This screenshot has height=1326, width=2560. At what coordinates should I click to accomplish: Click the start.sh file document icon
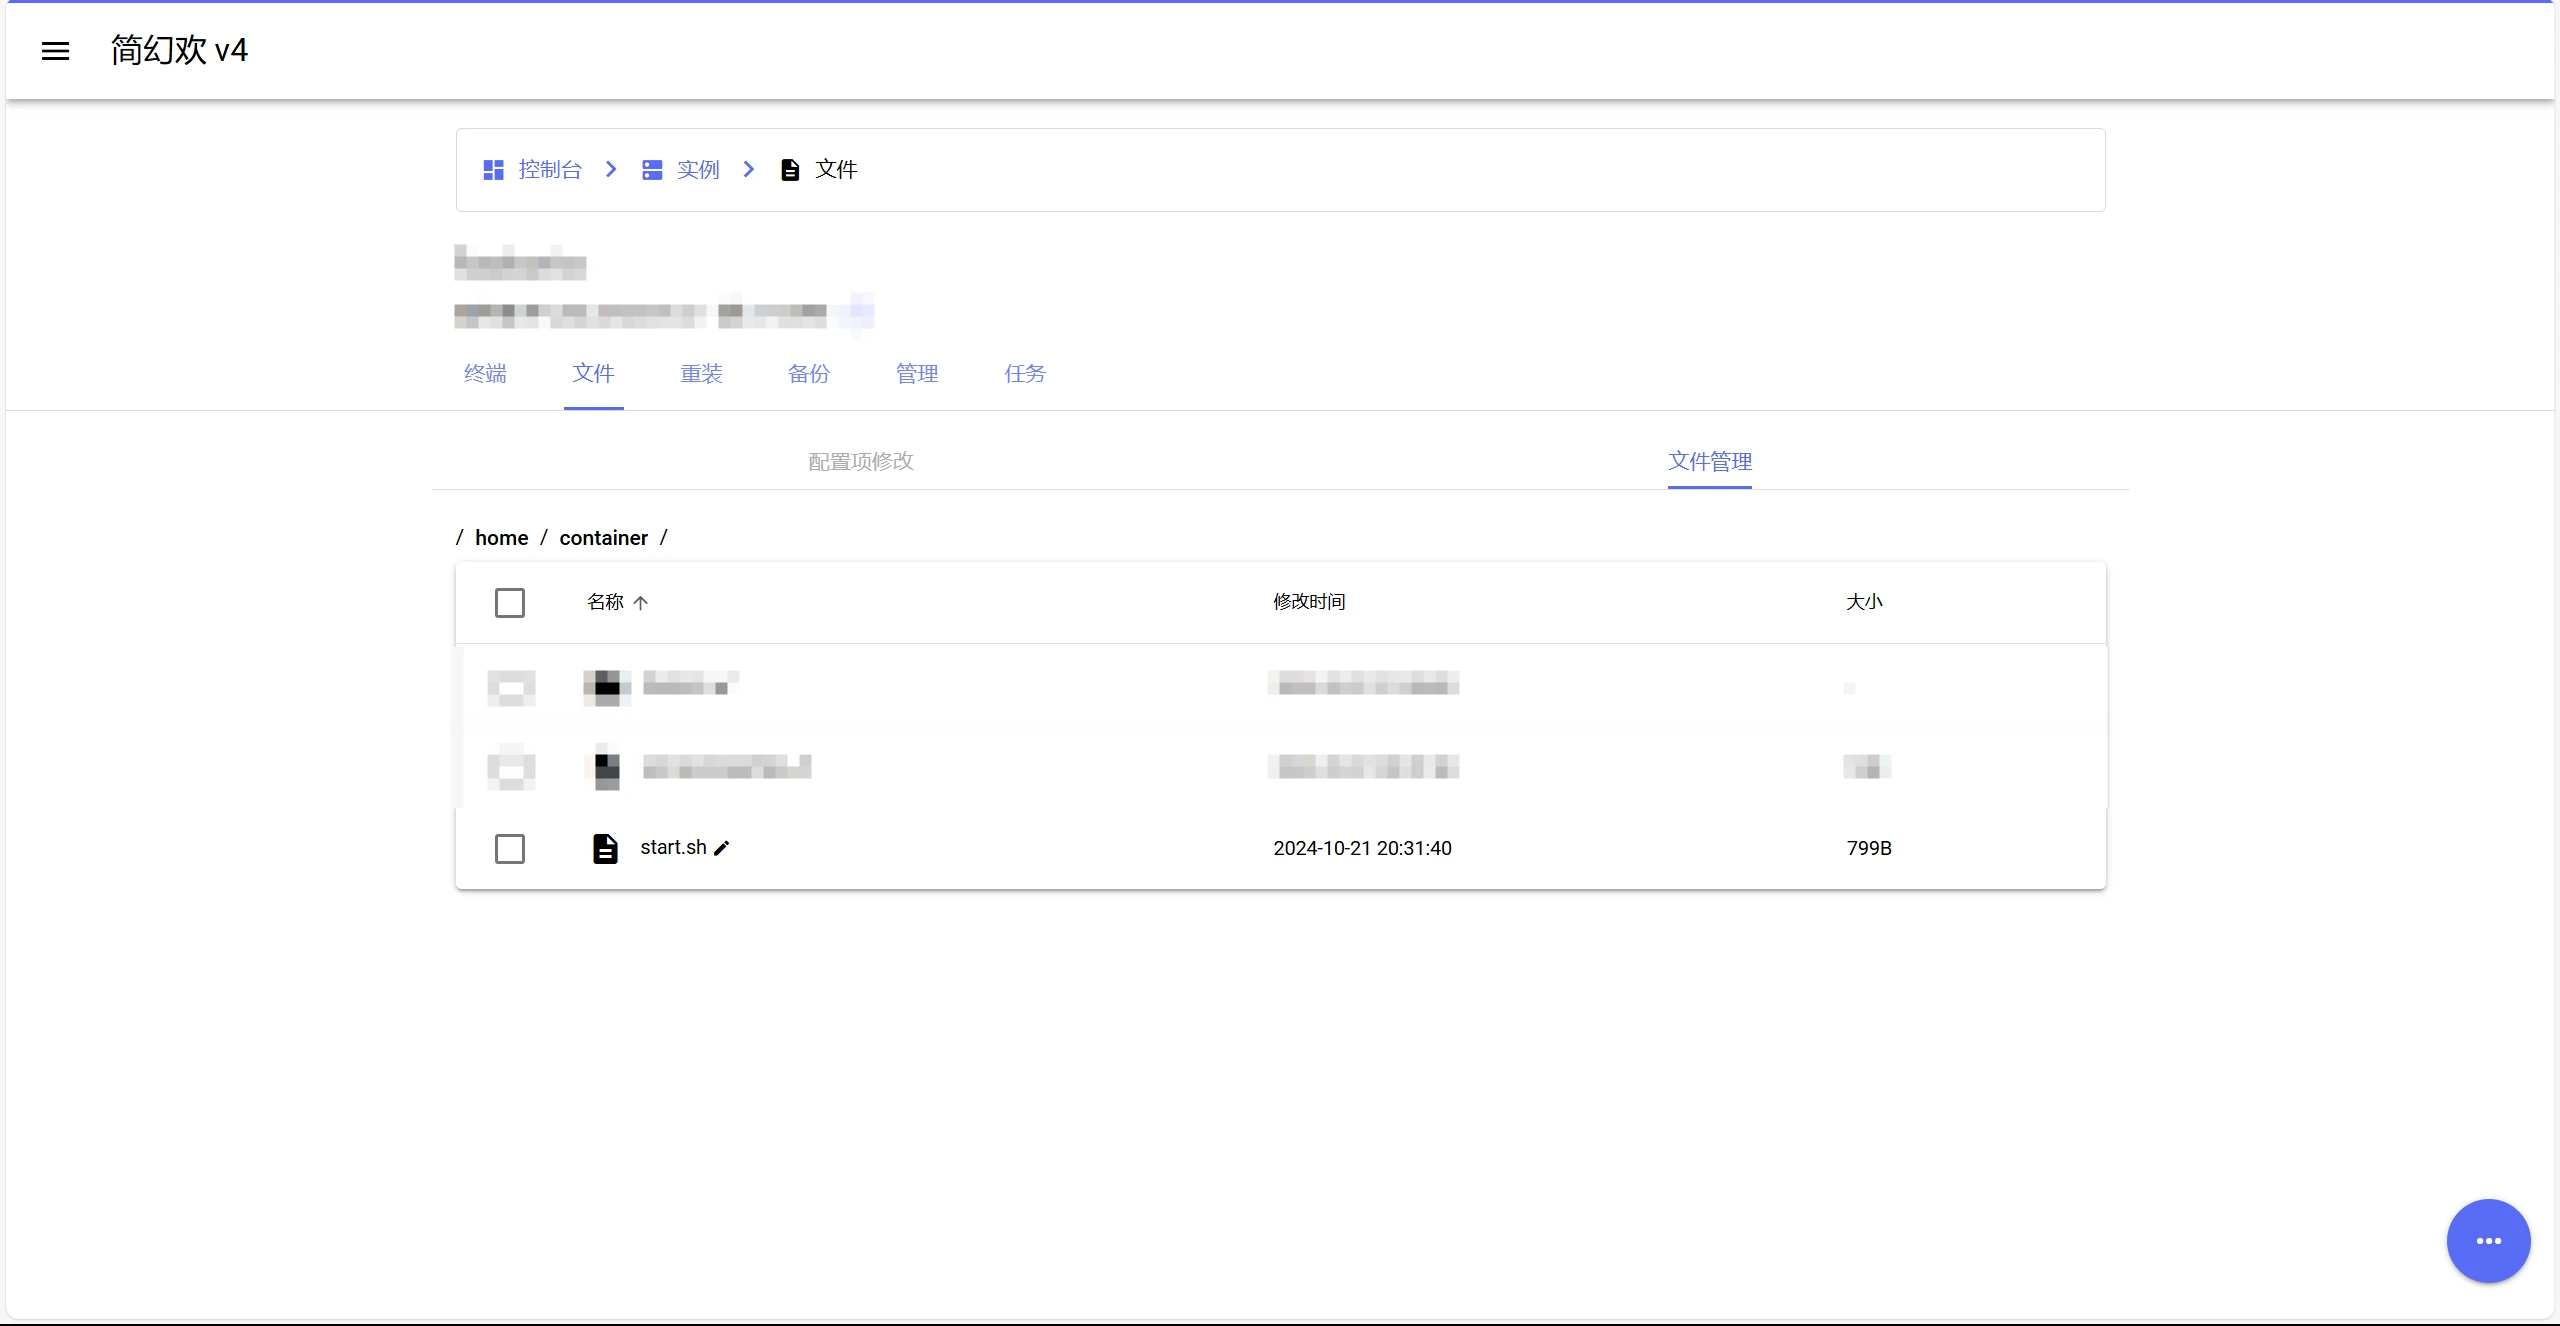pos(605,848)
